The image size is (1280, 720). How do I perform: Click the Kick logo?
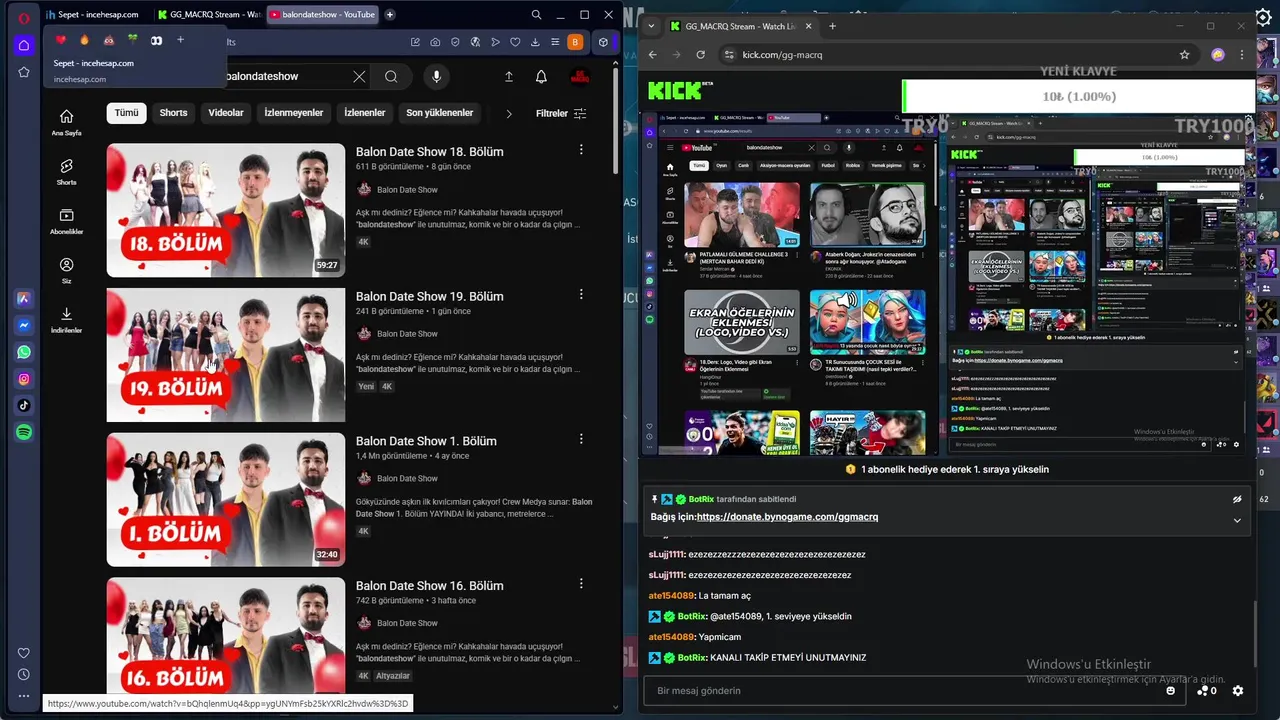(676, 92)
